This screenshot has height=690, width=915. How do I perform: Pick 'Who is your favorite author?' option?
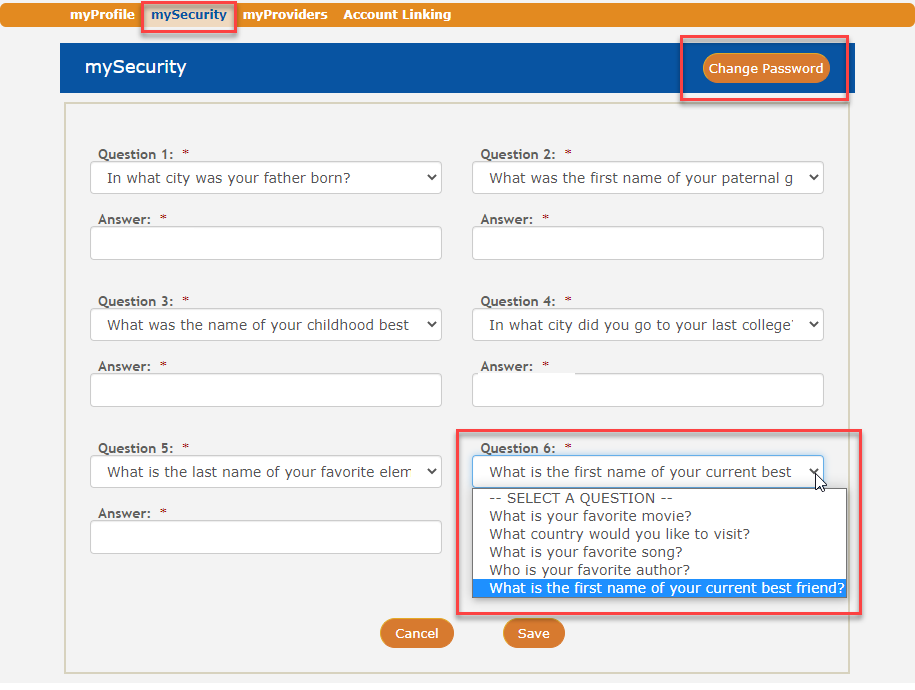589,570
